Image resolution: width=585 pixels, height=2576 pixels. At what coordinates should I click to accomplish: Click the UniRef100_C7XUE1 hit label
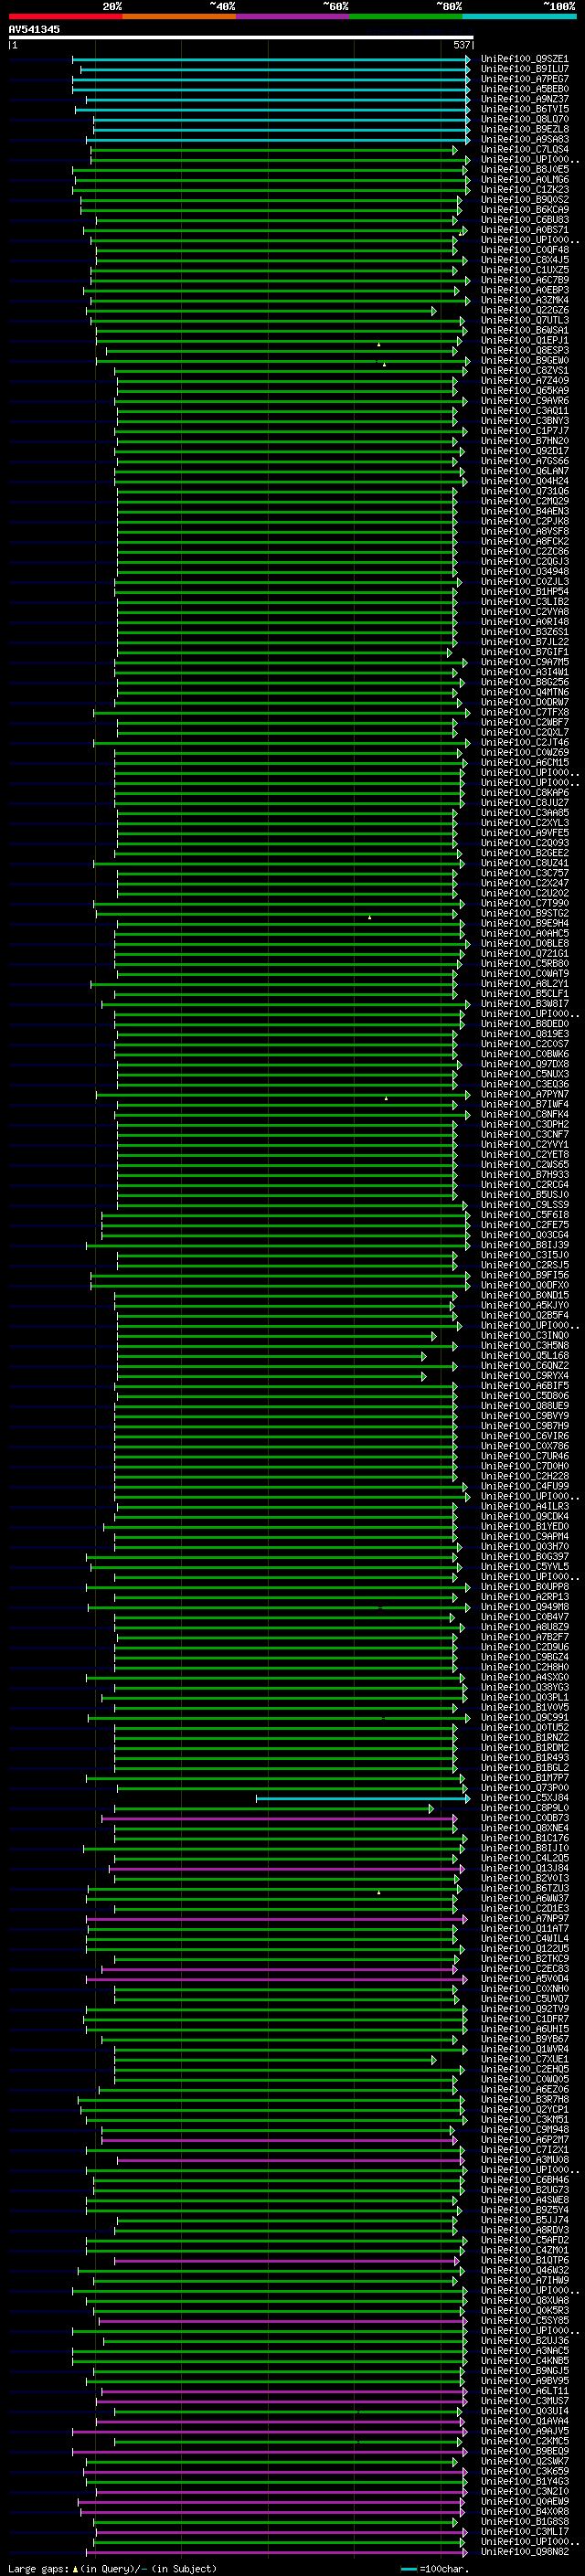(525, 2059)
